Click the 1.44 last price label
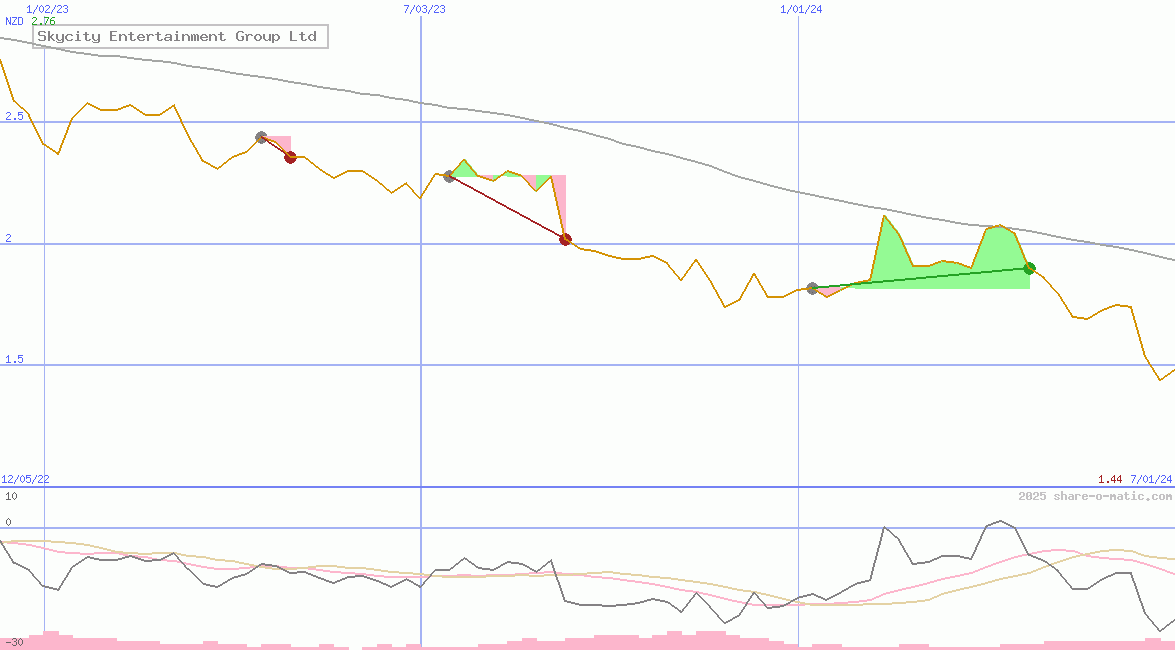Screen dimensions: 1175x650 tap(1109, 480)
